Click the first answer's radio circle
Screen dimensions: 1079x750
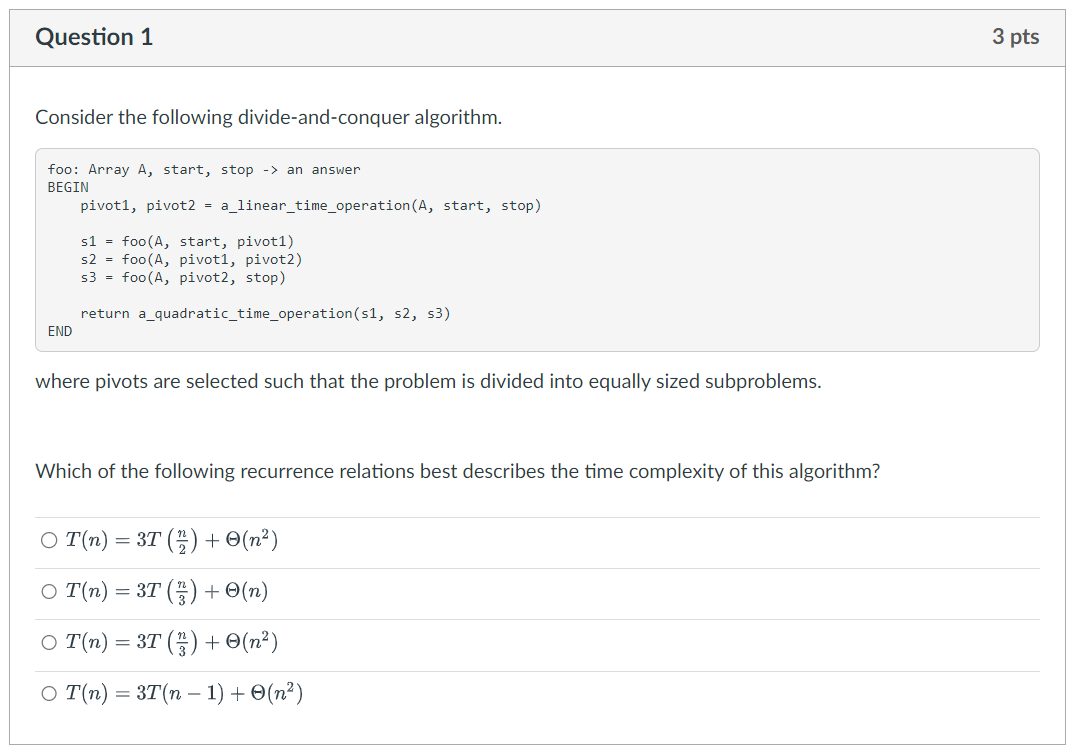[48, 539]
